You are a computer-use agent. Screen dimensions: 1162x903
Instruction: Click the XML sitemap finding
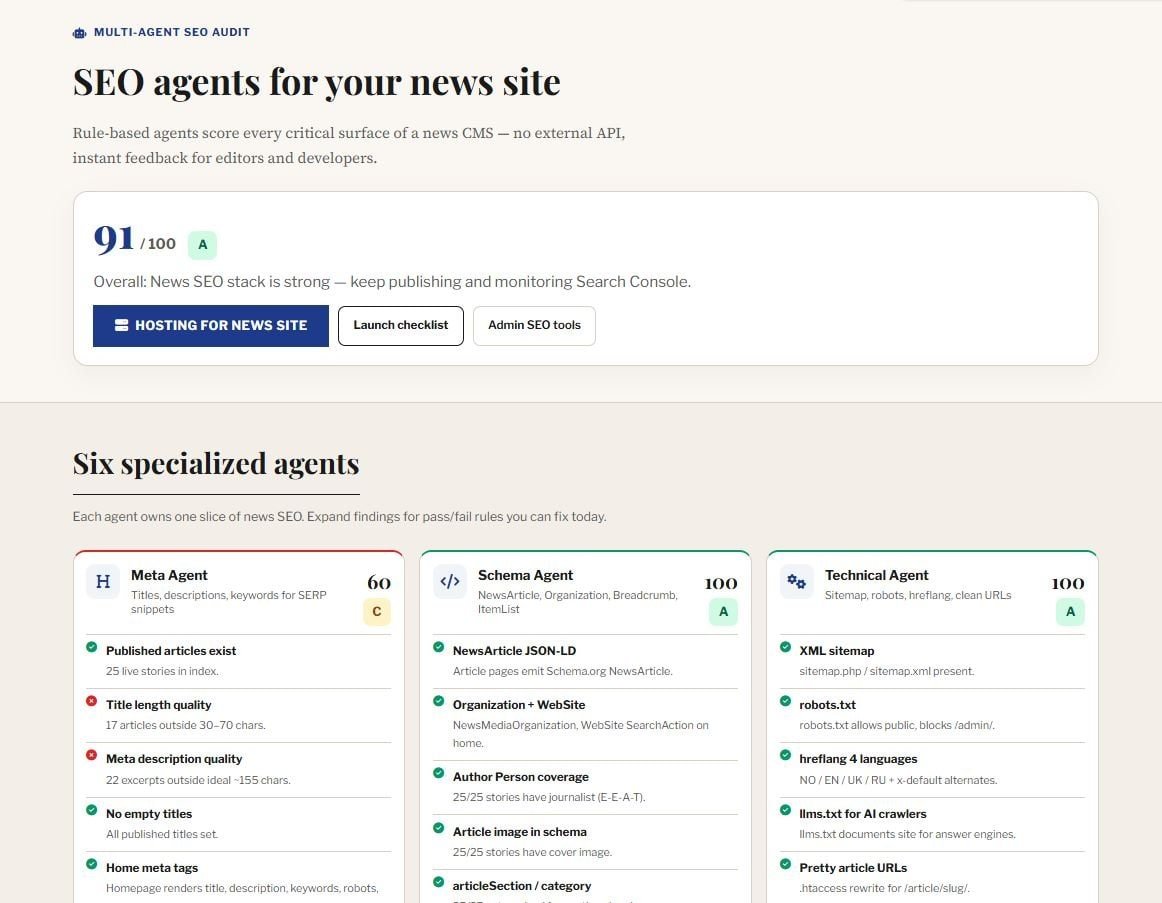pos(837,650)
